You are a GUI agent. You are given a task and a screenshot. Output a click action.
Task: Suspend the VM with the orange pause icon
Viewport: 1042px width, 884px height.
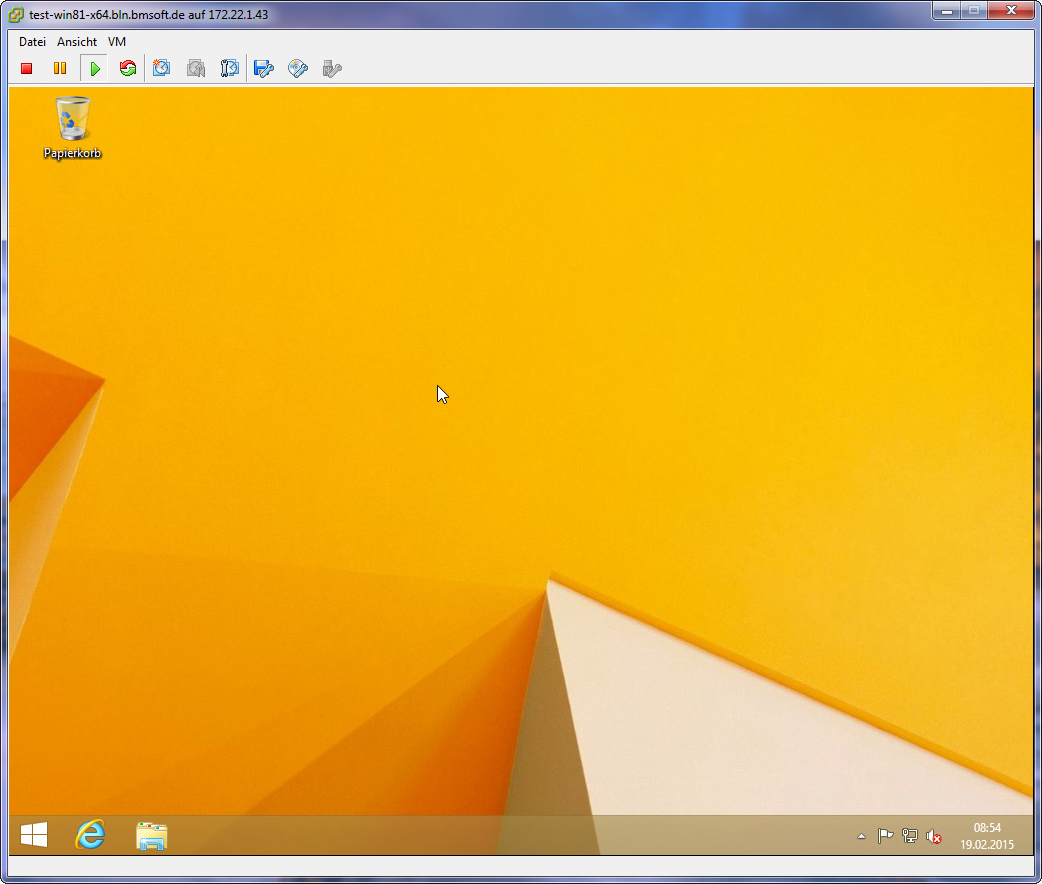coord(60,68)
